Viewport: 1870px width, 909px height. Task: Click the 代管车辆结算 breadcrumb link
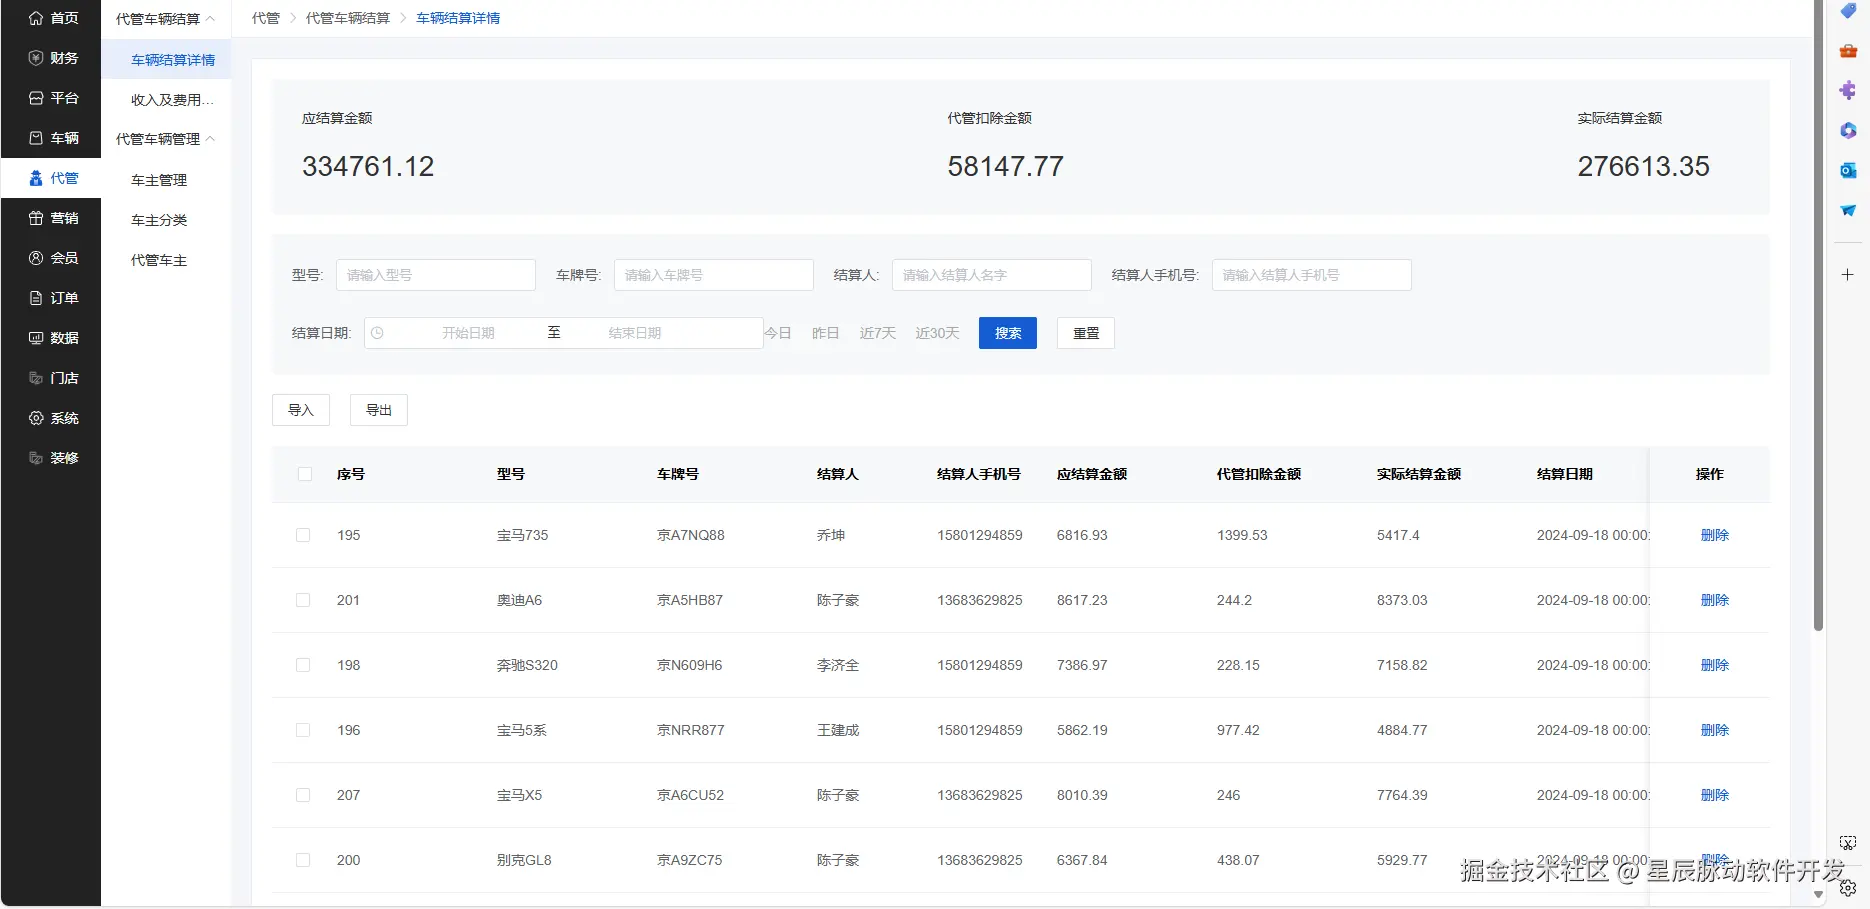pyautogui.click(x=348, y=18)
